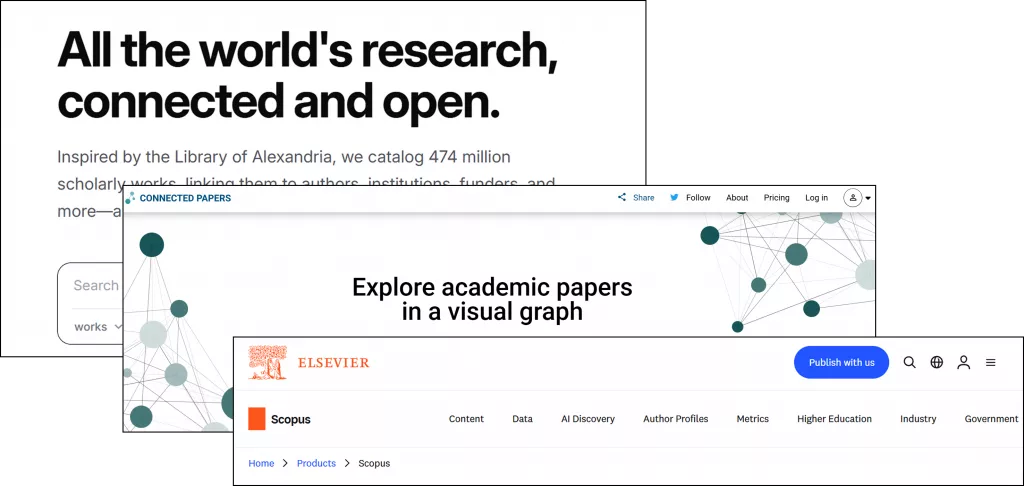
Task: Open Author Profiles menu item
Action: tap(675, 419)
